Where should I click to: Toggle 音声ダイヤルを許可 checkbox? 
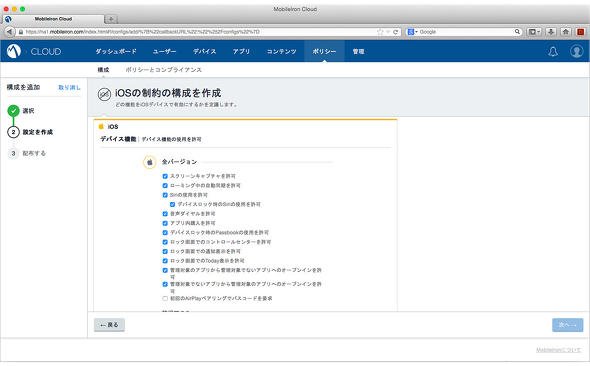[165, 214]
